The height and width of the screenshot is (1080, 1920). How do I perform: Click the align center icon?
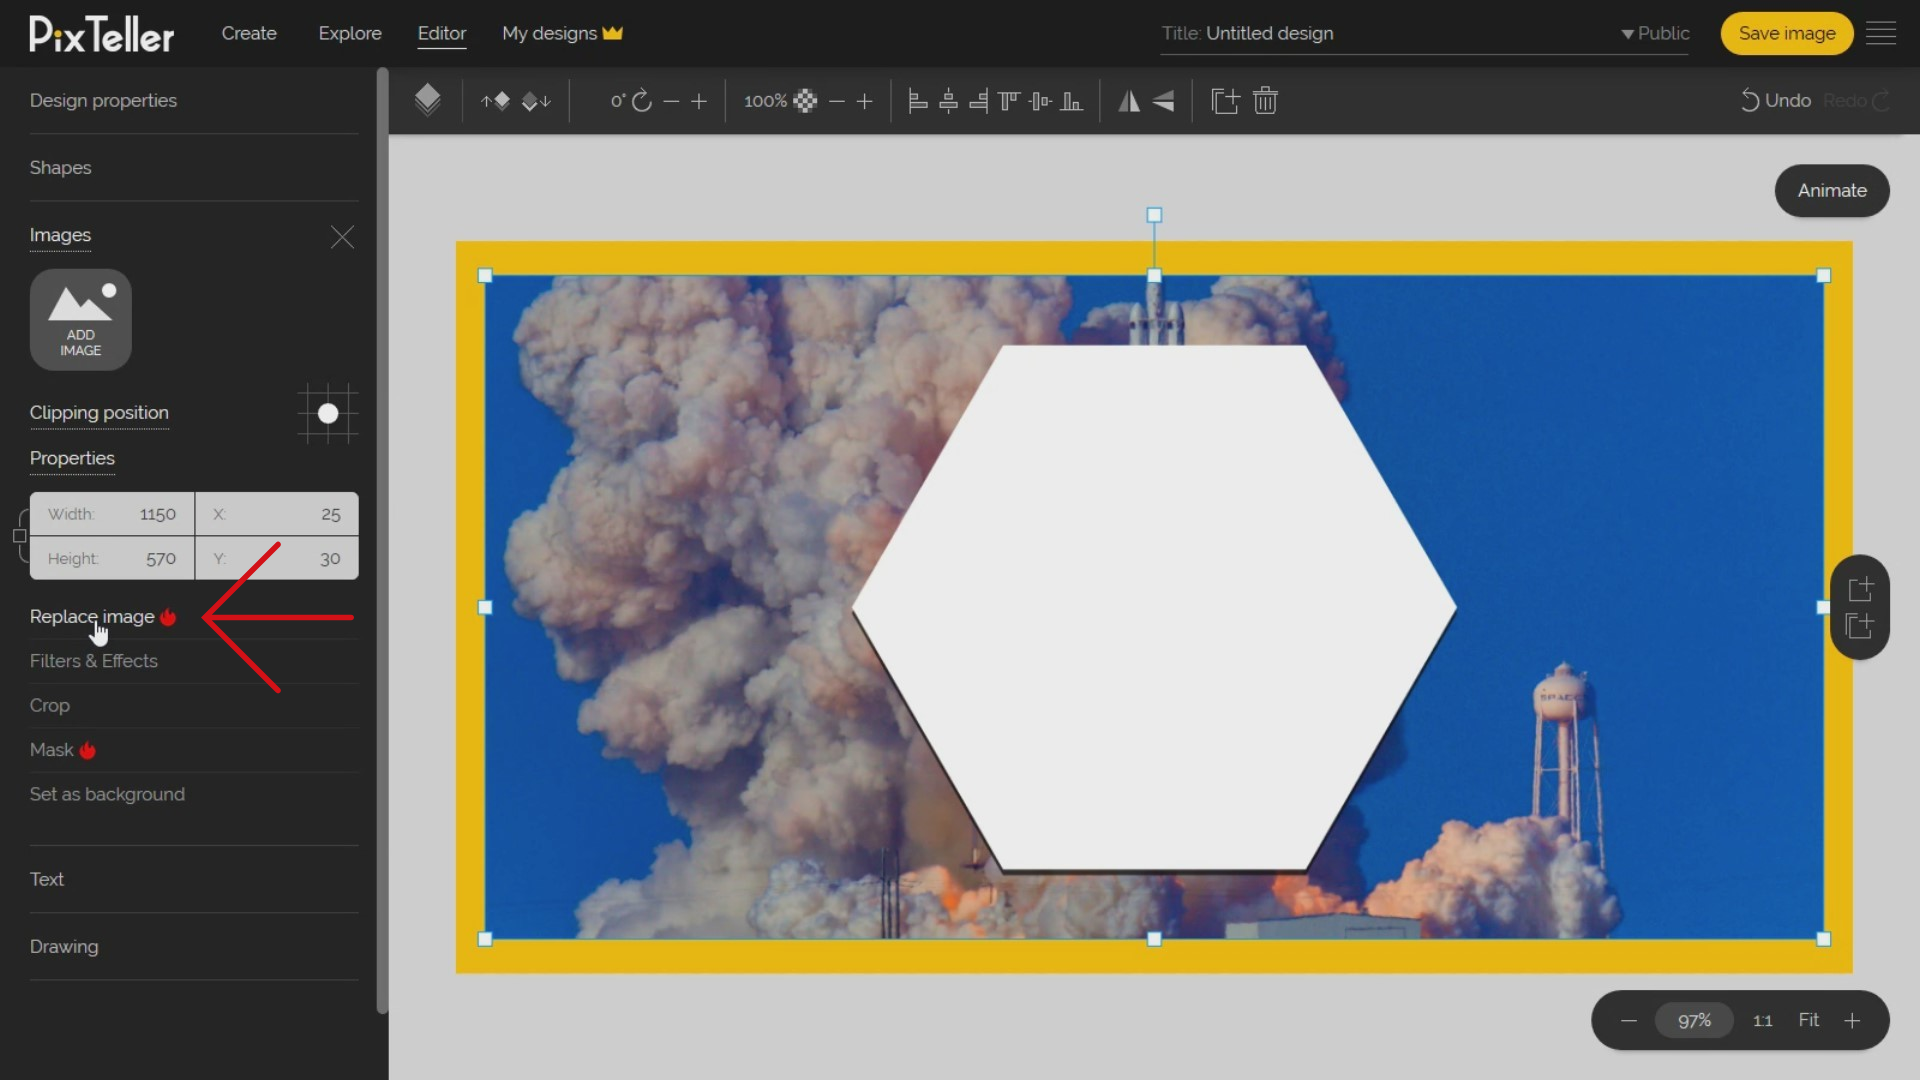(948, 99)
